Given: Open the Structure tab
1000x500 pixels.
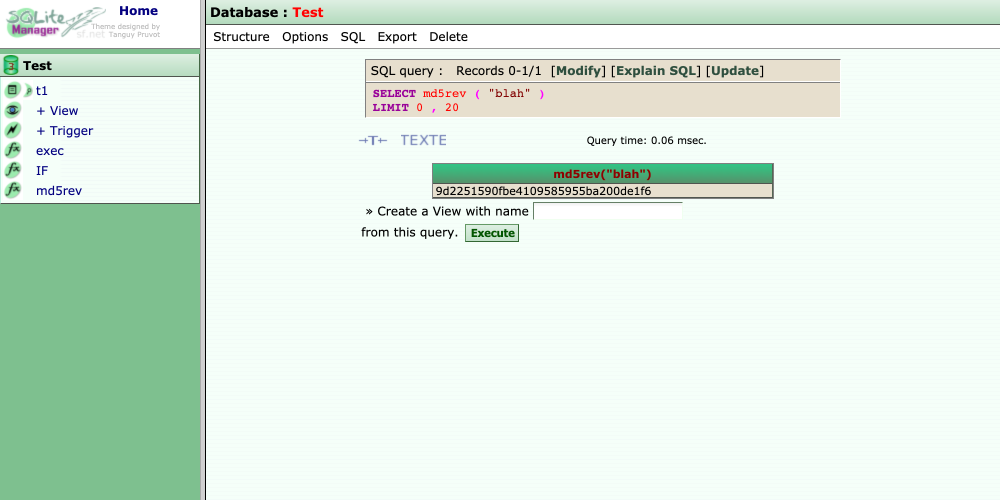Looking at the screenshot, I should tap(241, 37).
